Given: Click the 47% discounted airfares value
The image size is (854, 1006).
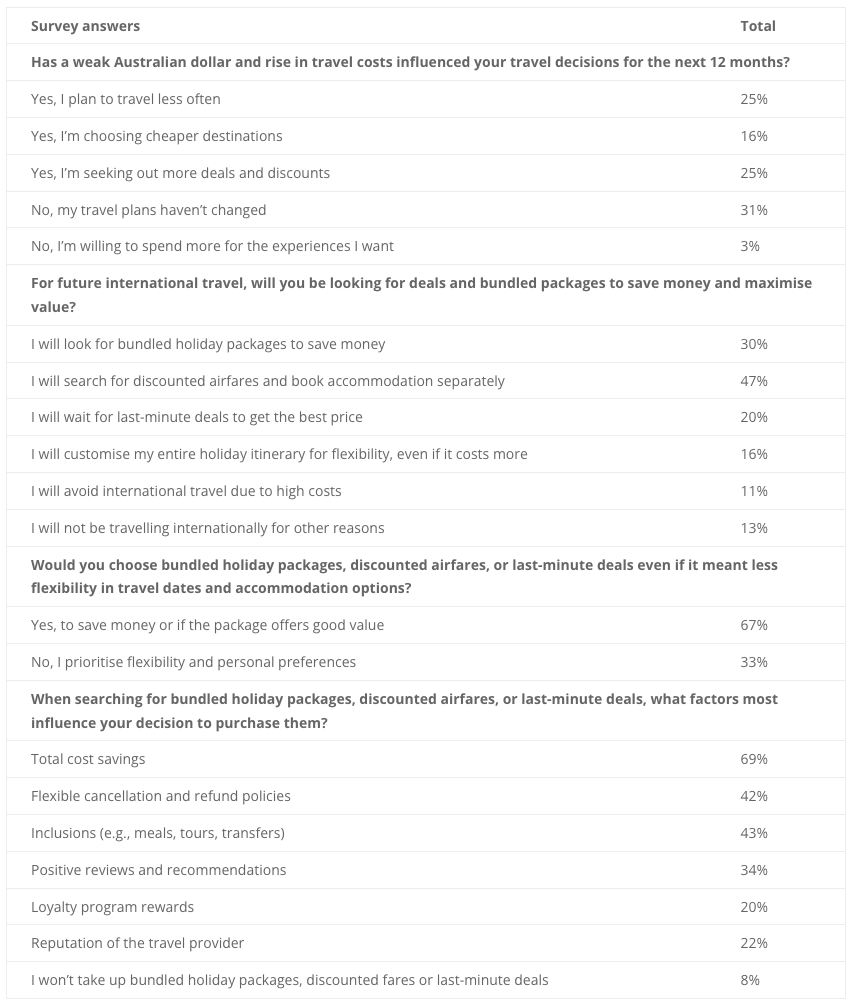Looking at the screenshot, I should 754,381.
